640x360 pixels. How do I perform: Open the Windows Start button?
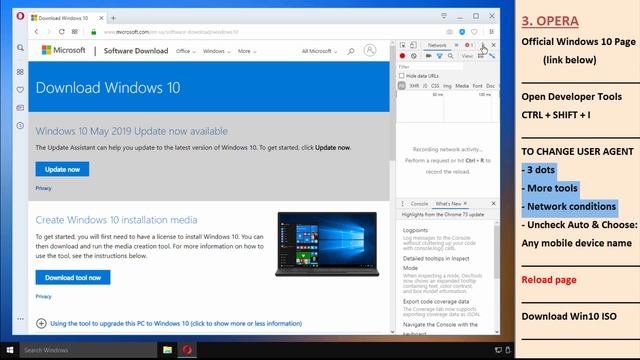(10, 350)
